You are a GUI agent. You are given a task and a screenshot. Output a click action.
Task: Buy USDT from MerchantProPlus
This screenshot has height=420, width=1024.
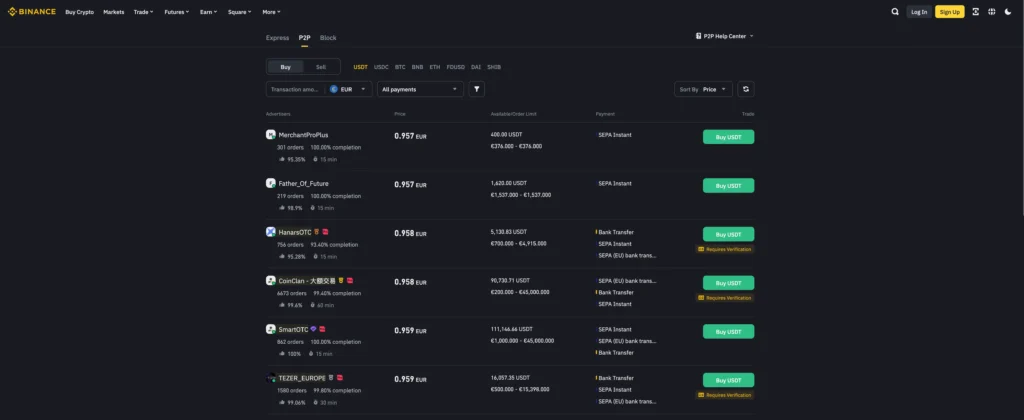[728, 137]
